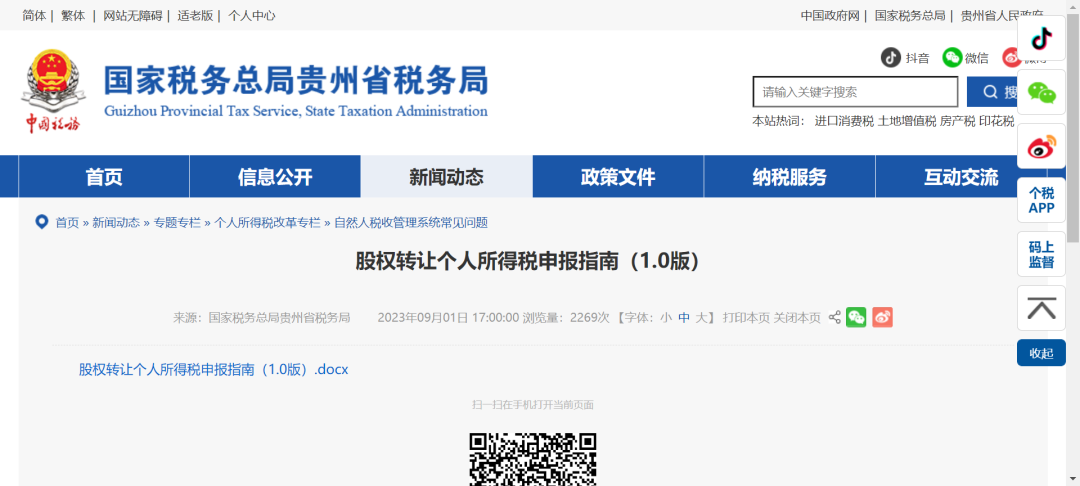
Task: Click the back-to-top arrow icon
Action: (x=1041, y=308)
